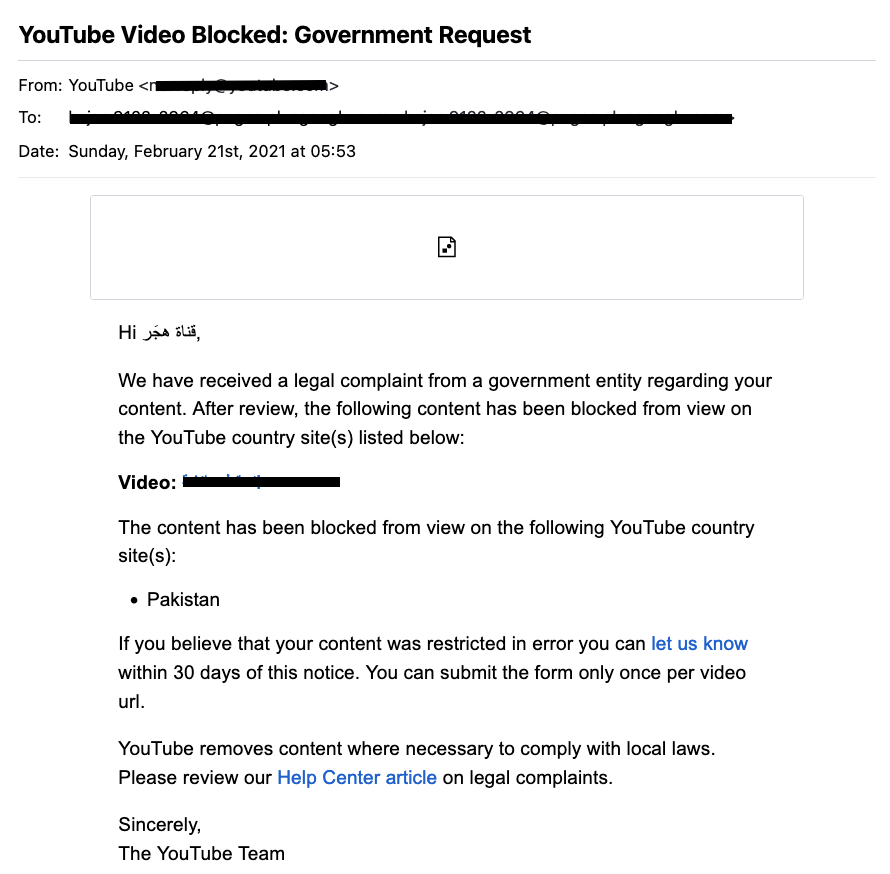Click "The YouTube Team" signature line
The width and height of the screenshot is (890, 874).
(201, 854)
